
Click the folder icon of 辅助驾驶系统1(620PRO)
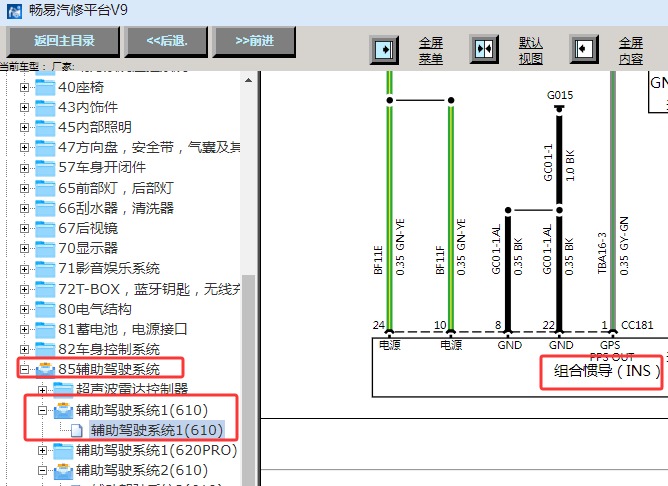tap(63, 450)
